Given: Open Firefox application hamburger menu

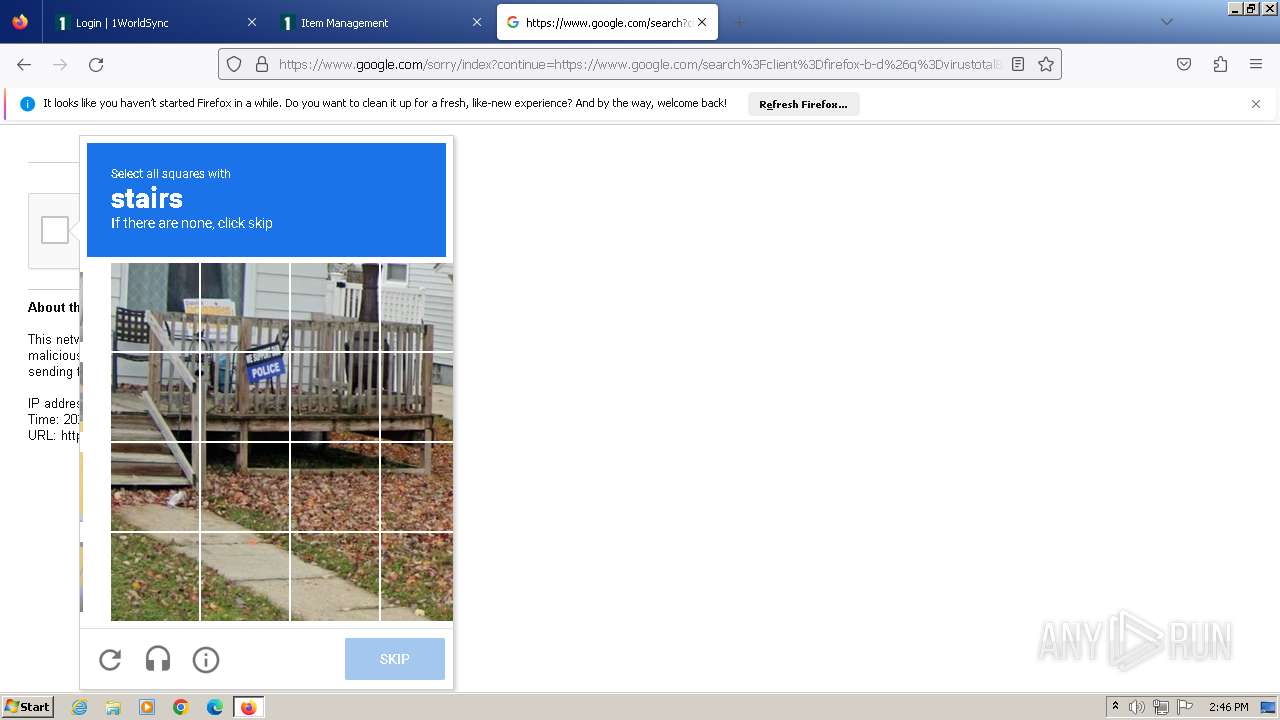Looking at the screenshot, I should click(x=1256, y=64).
